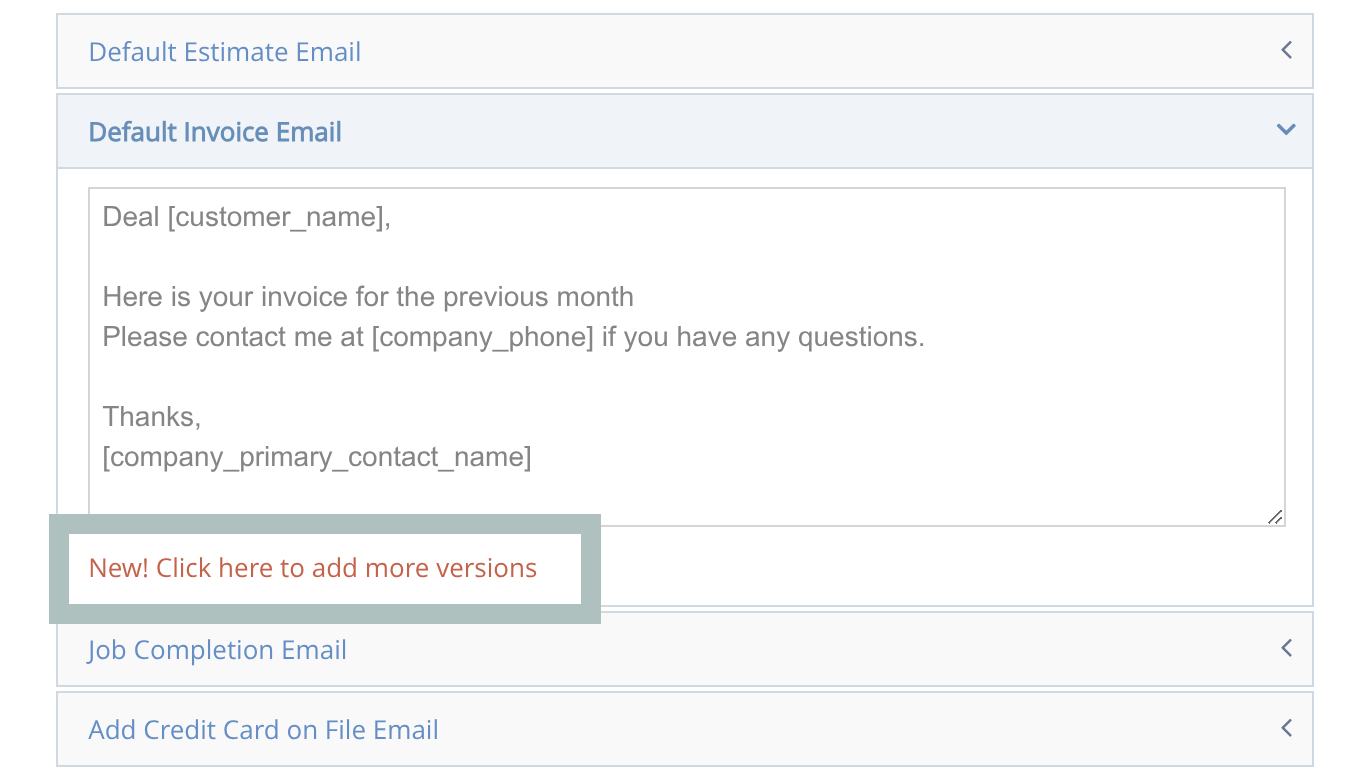Click the [company_primary_contact_name] placeholder text
The image size is (1351, 768).
(x=316, y=457)
